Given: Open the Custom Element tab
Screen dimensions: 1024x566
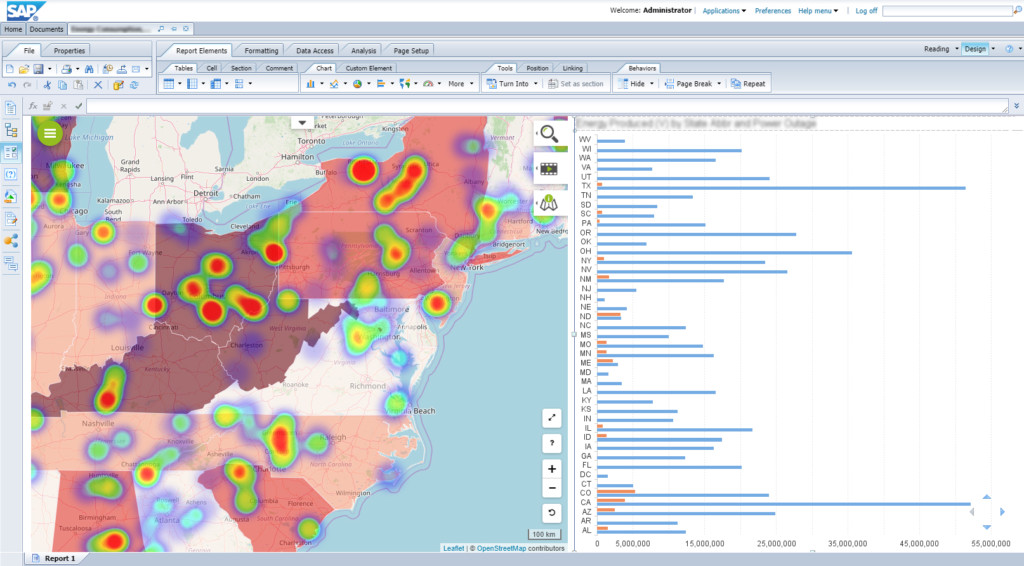Looking at the screenshot, I should coord(368,68).
